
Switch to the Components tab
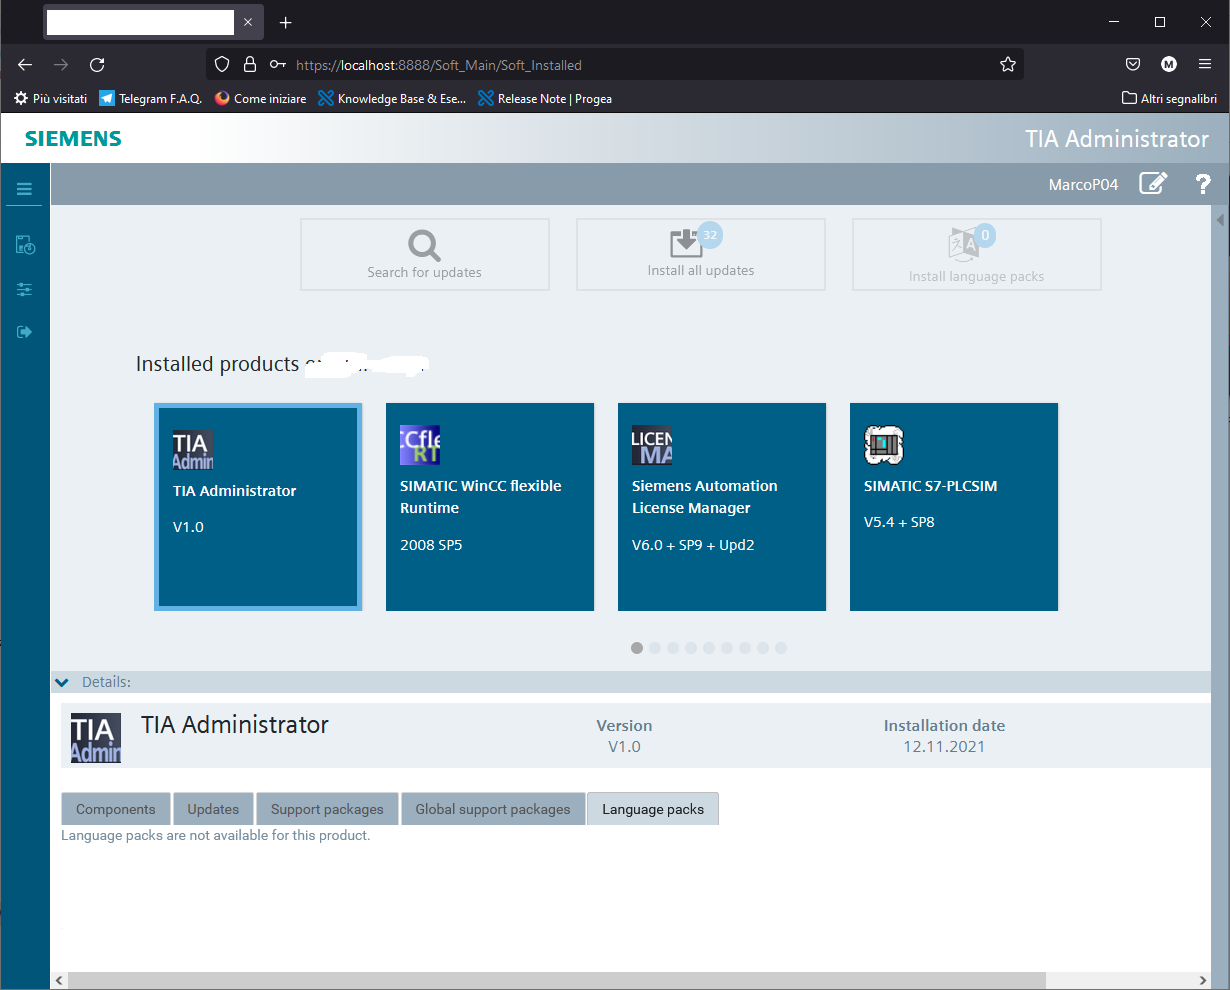click(116, 809)
